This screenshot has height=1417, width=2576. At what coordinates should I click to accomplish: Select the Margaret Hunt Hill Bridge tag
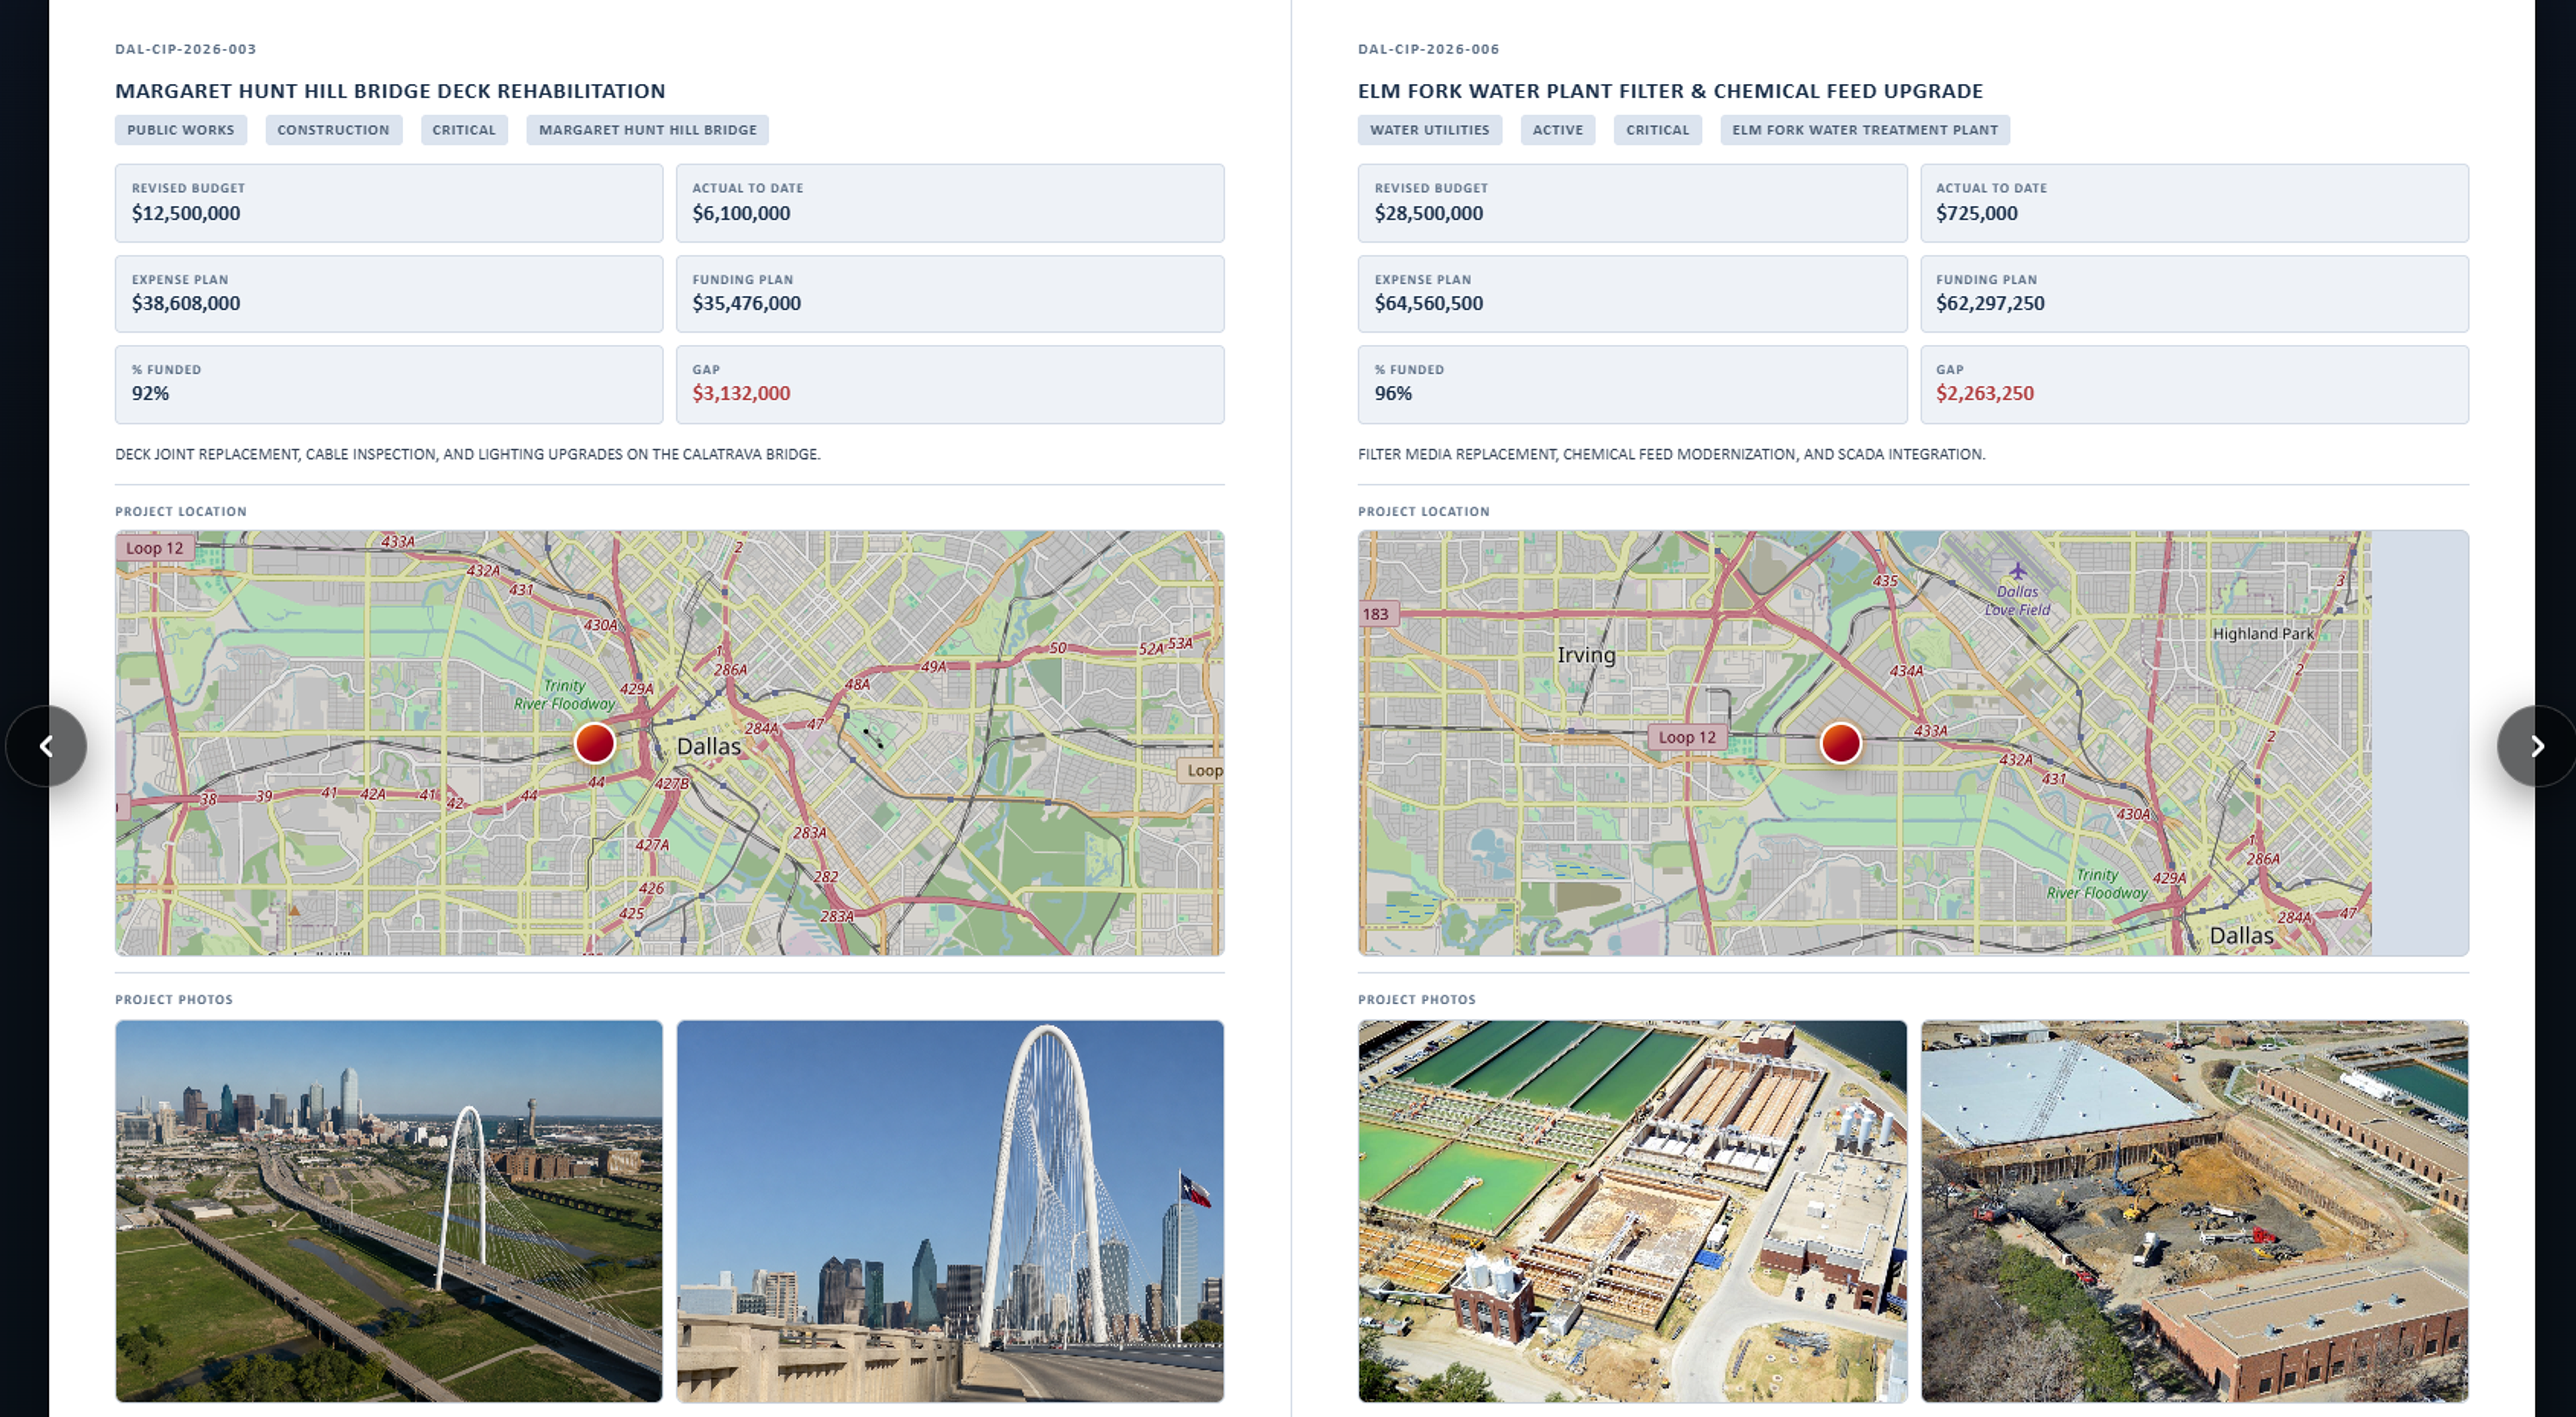coord(647,130)
